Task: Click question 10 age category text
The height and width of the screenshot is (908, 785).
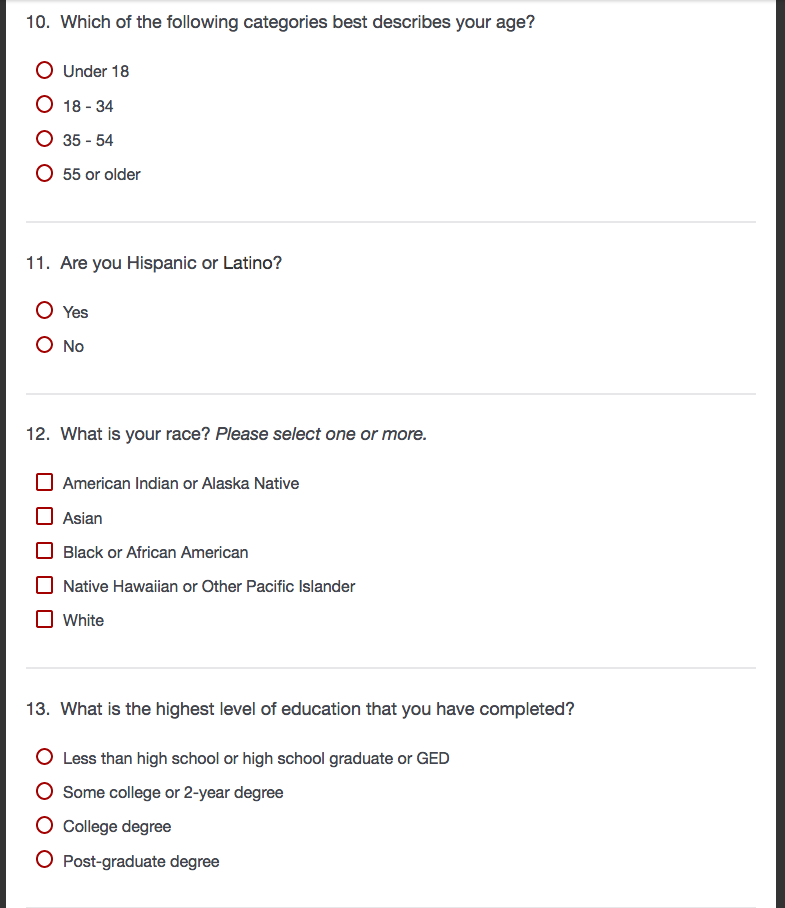Action: click(297, 22)
